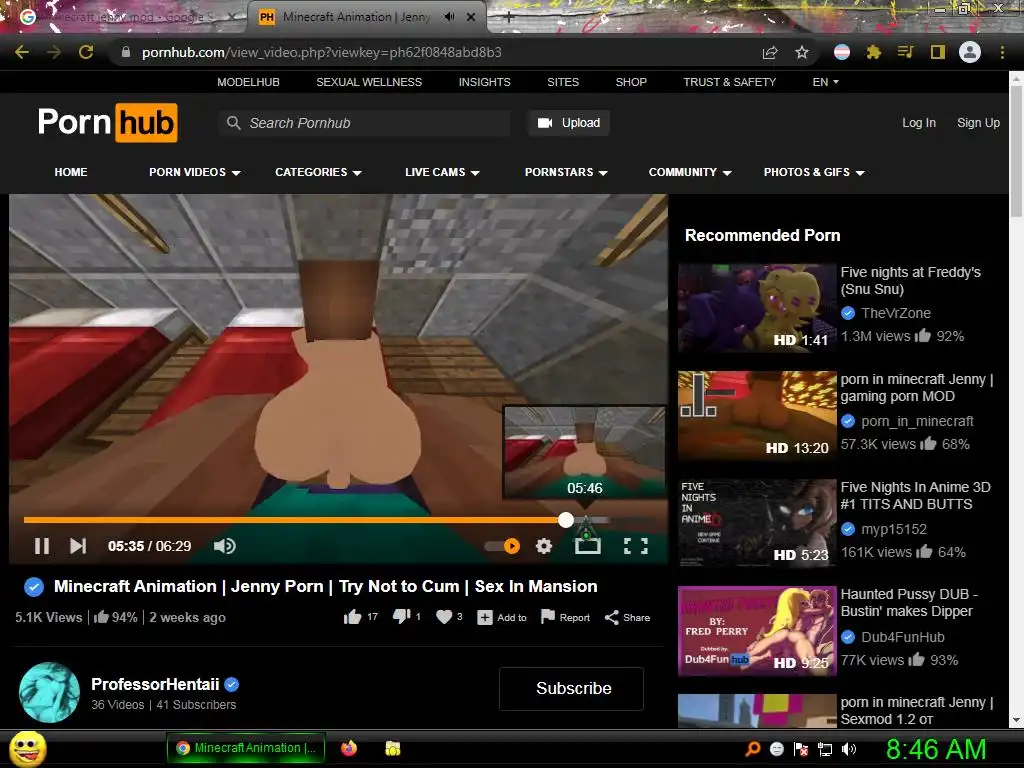Screen dimensions: 1024x768
Task: Open the smiley Start button on taskbar
Action: (x=27, y=749)
